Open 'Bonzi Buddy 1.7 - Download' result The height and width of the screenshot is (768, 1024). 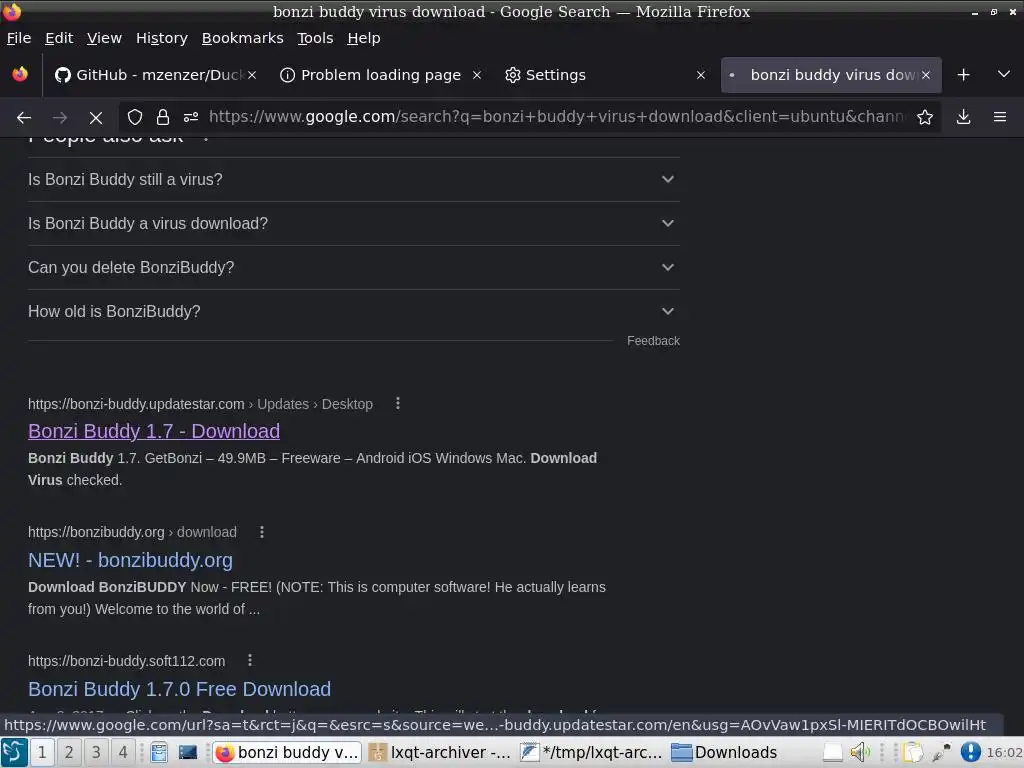pyautogui.click(x=154, y=431)
